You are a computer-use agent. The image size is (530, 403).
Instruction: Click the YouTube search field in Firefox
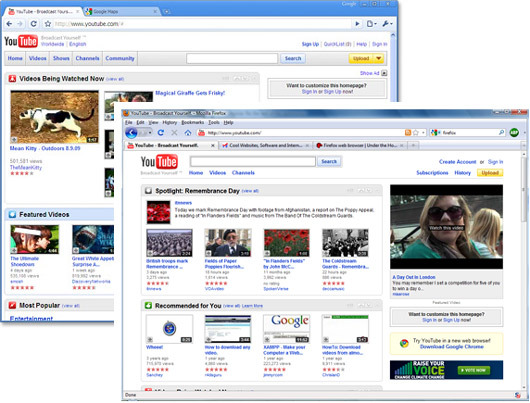tap(253, 162)
